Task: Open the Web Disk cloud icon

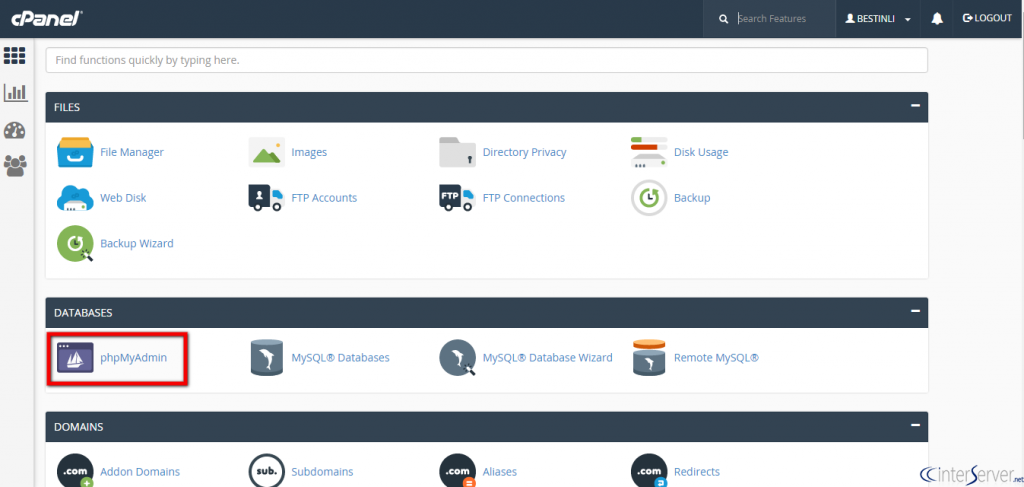Action: [75, 198]
